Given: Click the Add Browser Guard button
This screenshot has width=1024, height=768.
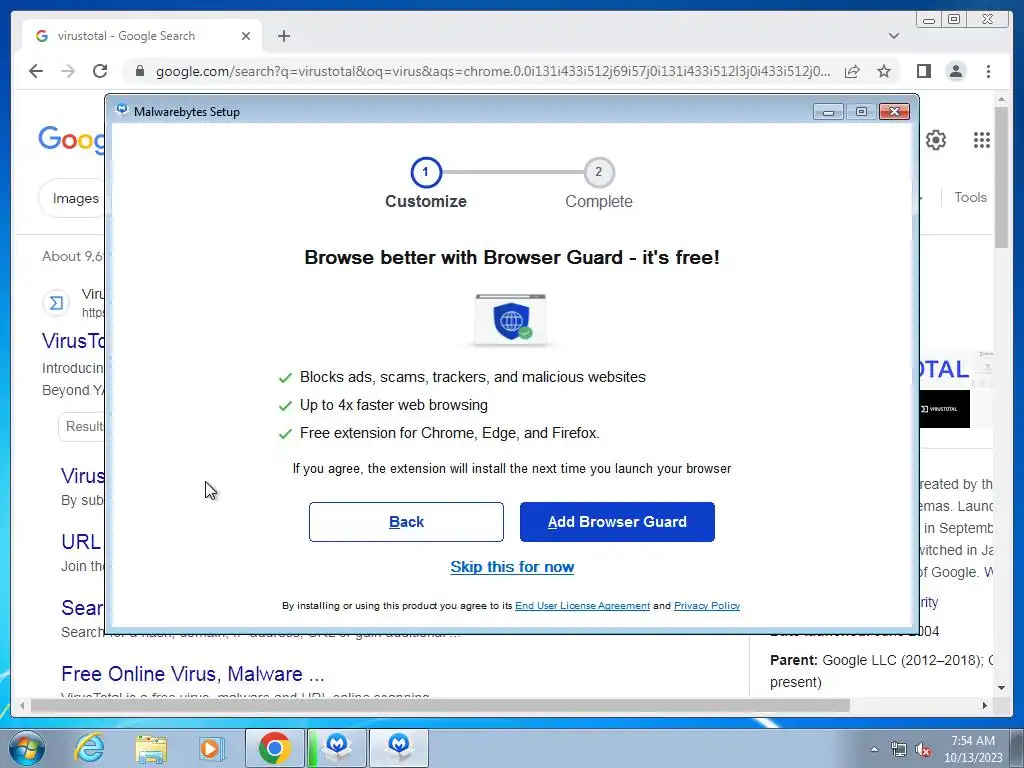Looking at the screenshot, I should click(617, 522).
